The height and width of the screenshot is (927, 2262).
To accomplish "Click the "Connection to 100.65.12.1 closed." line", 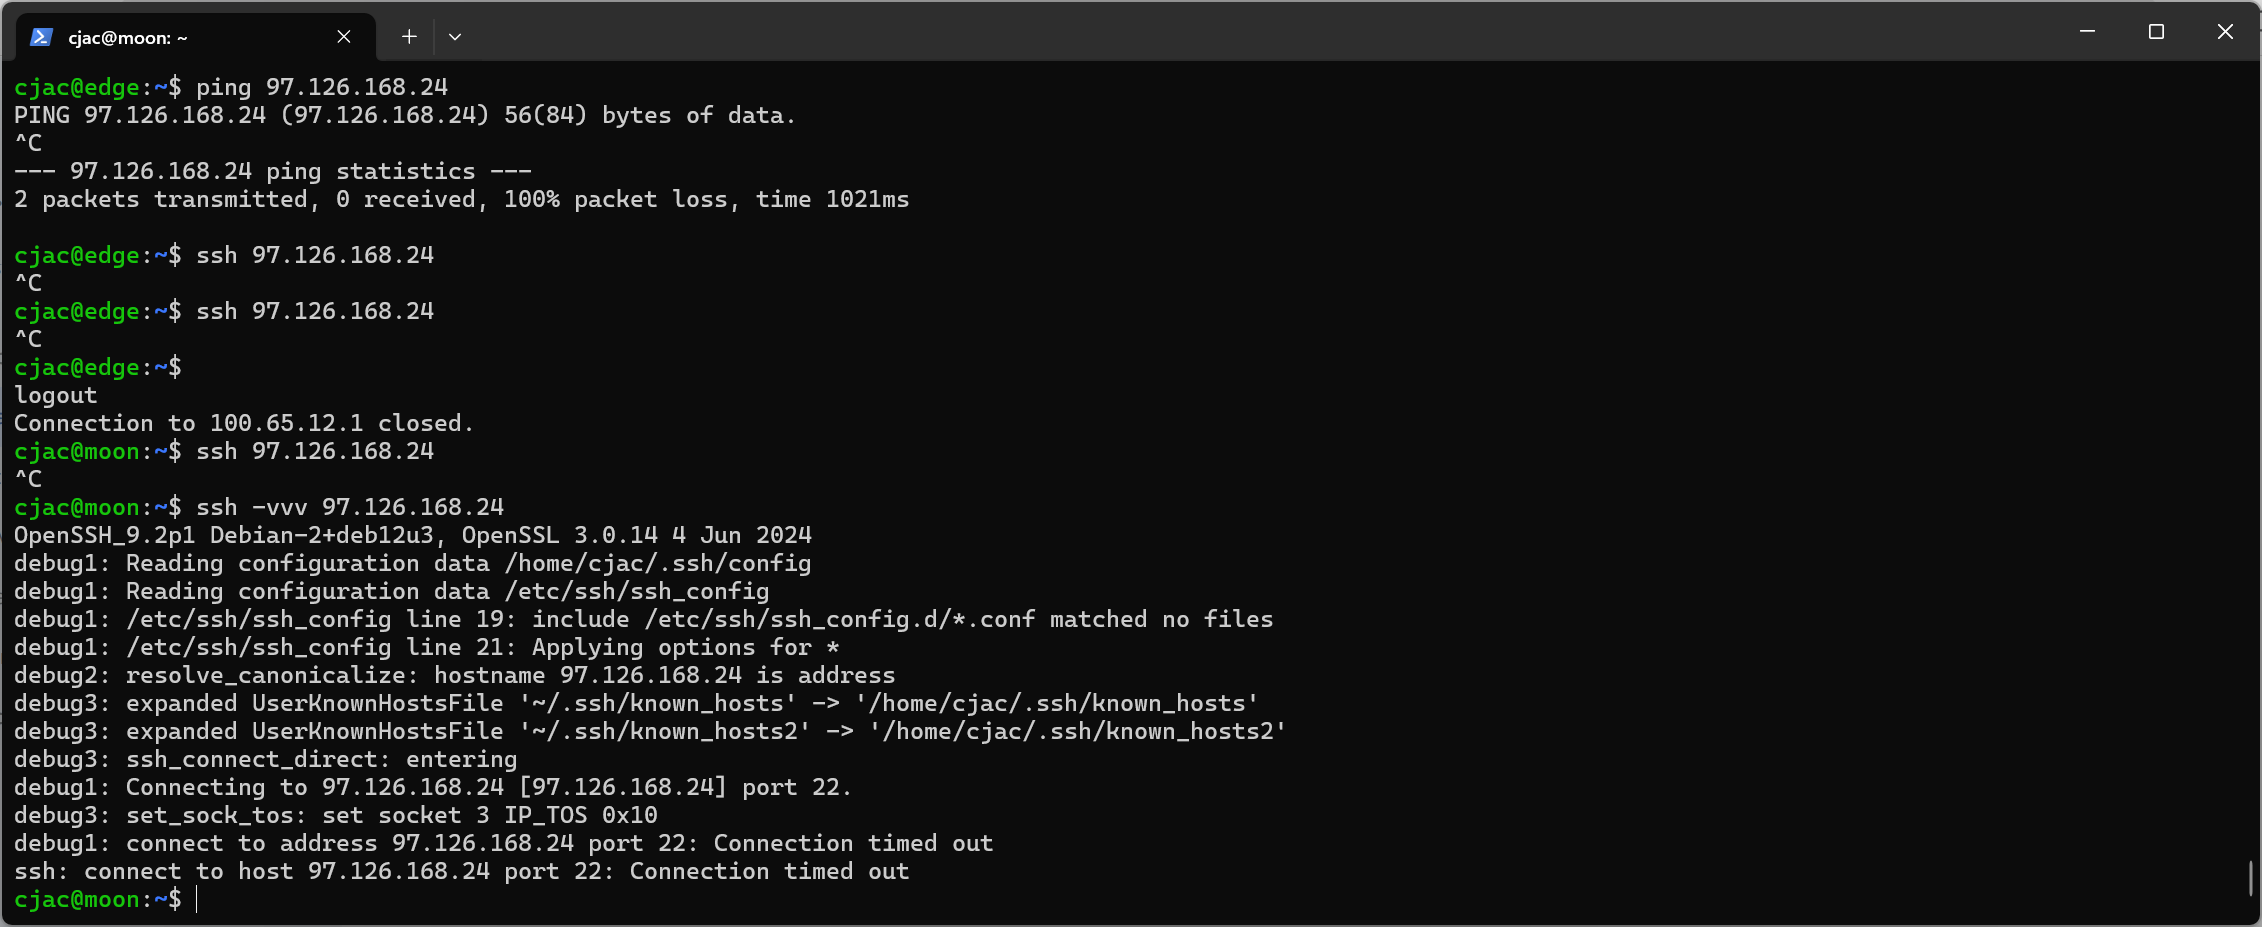I will [x=243, y=423].
